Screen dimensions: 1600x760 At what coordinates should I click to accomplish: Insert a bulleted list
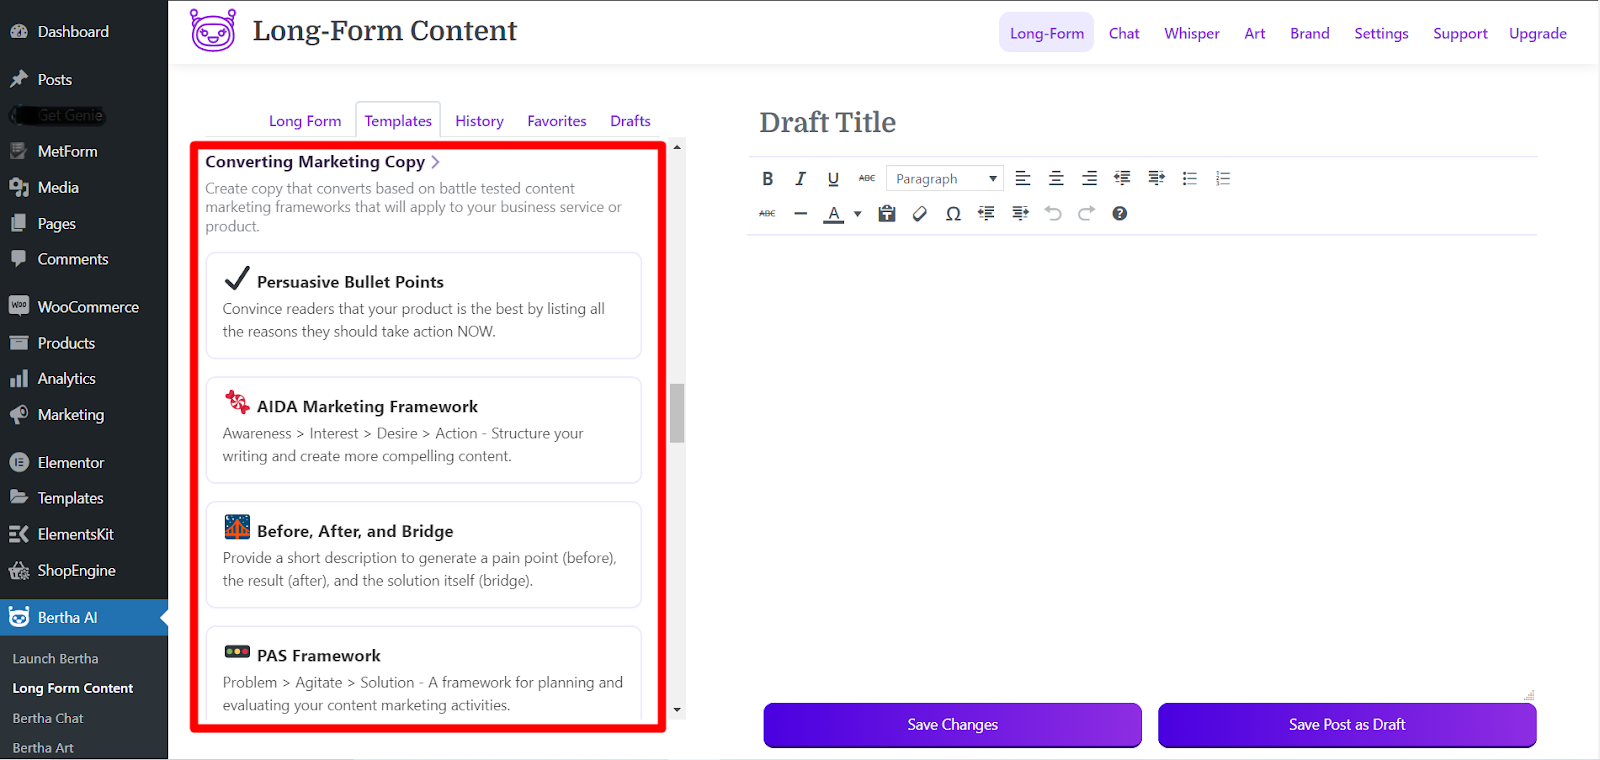coord(1189,179)
